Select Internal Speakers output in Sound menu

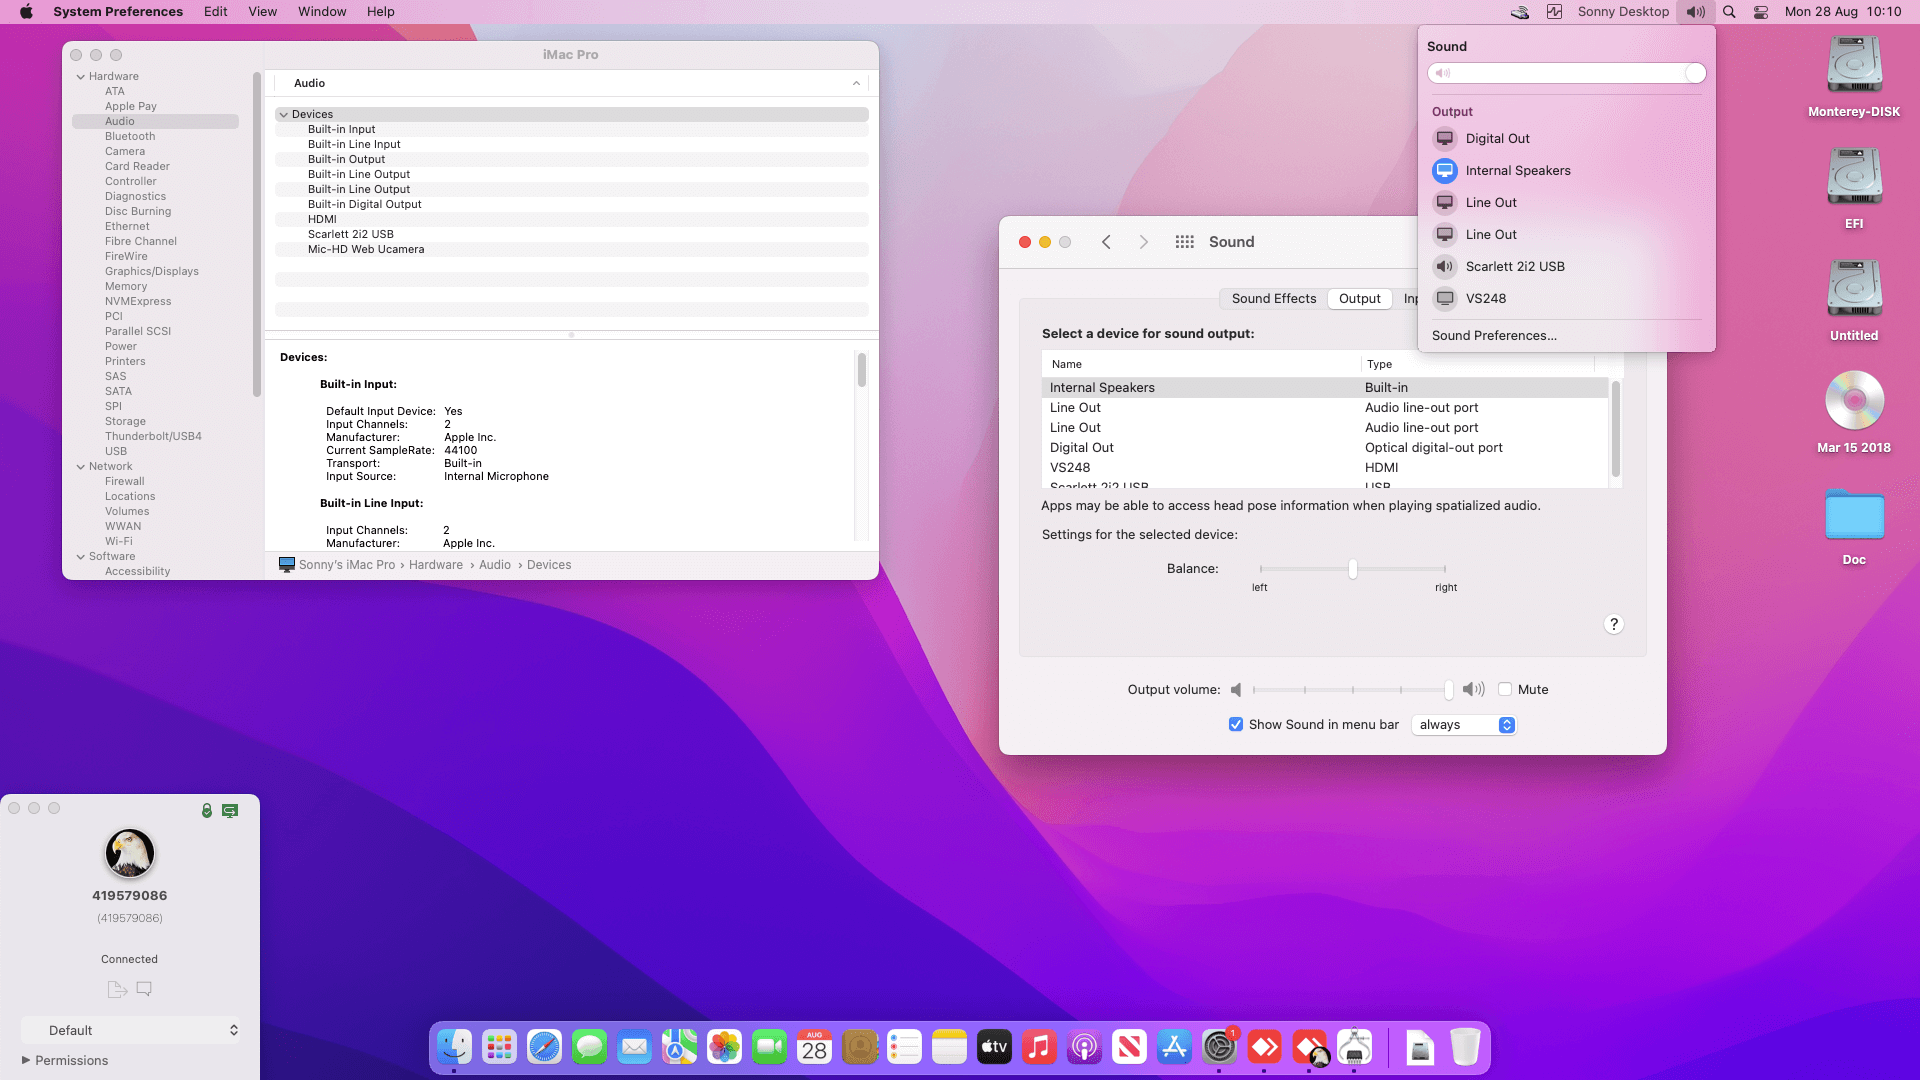[1517, 171]
